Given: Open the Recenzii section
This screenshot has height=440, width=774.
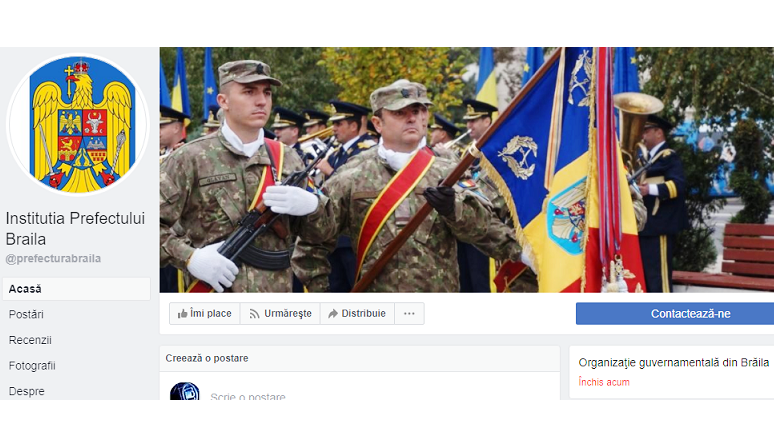Looking at the screenshot, I should pyautogui.click(x=30, y=340).
